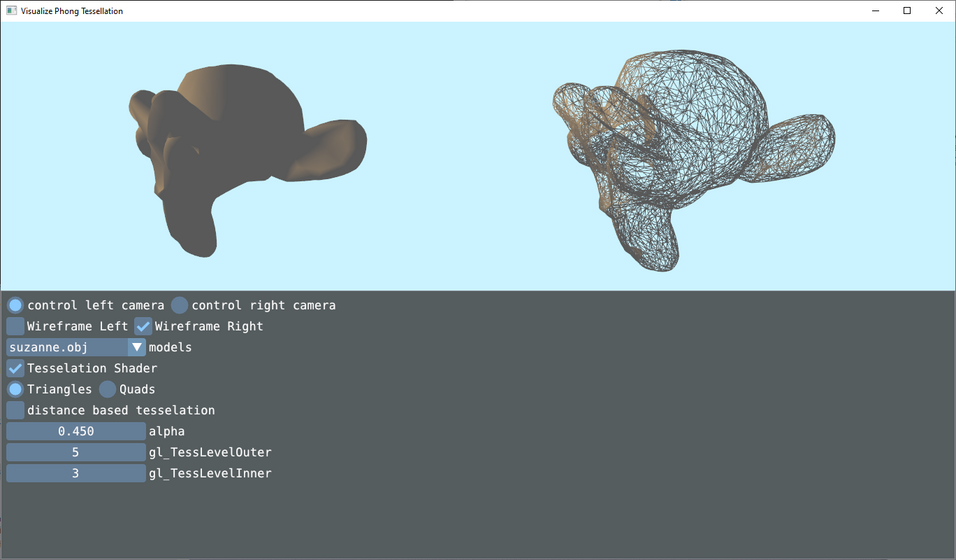Select the control right camera radio button

pos(180,305)
